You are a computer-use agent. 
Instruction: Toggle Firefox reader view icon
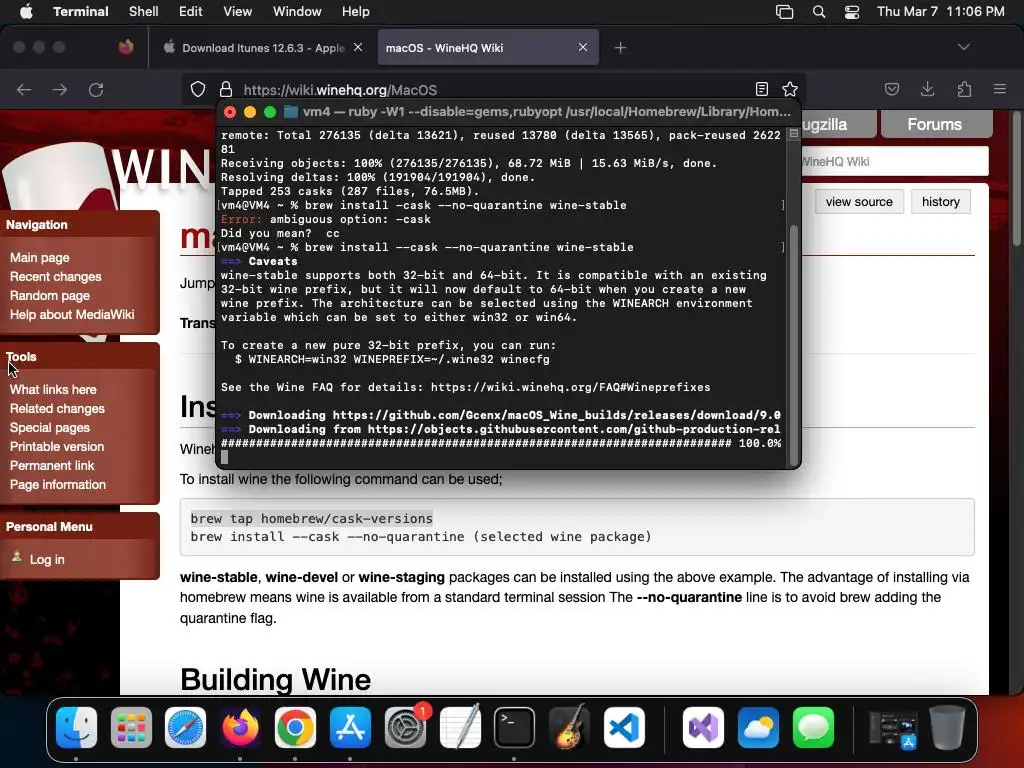tap(761, 89)
